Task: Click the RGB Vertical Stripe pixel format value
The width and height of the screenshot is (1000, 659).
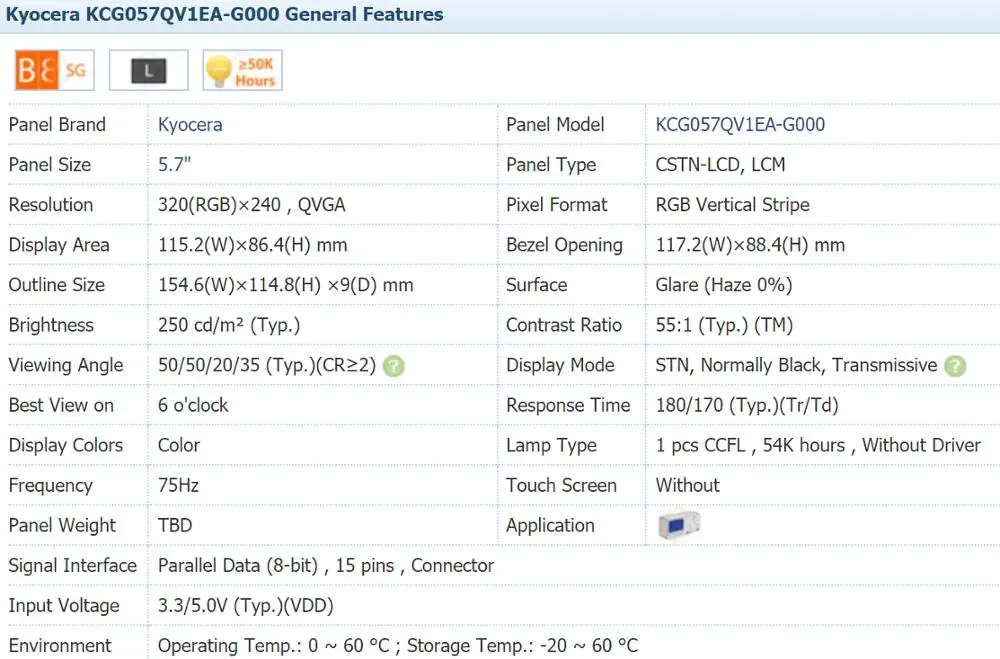Action: click(732, 205)
